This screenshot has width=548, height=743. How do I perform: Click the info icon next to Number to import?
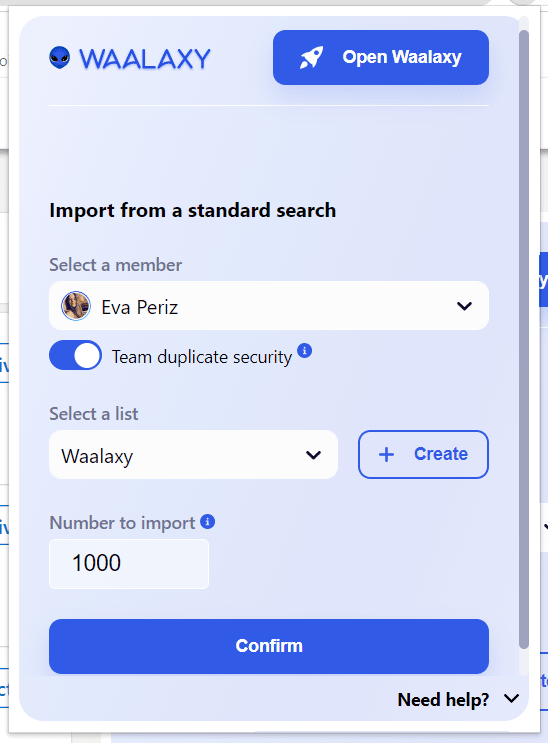[x=208, y=522]
